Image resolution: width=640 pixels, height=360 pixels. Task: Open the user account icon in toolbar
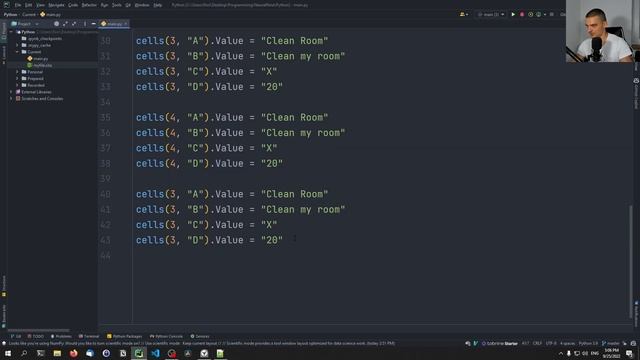(x=463, y=14)
